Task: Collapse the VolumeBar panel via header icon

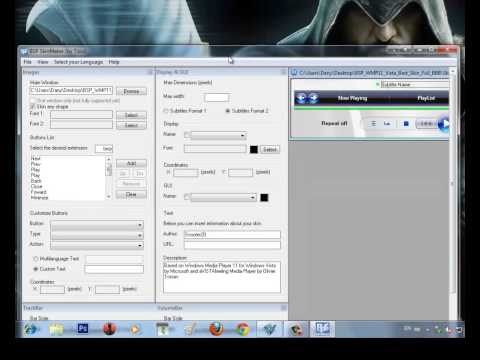Action: (283, 308)
